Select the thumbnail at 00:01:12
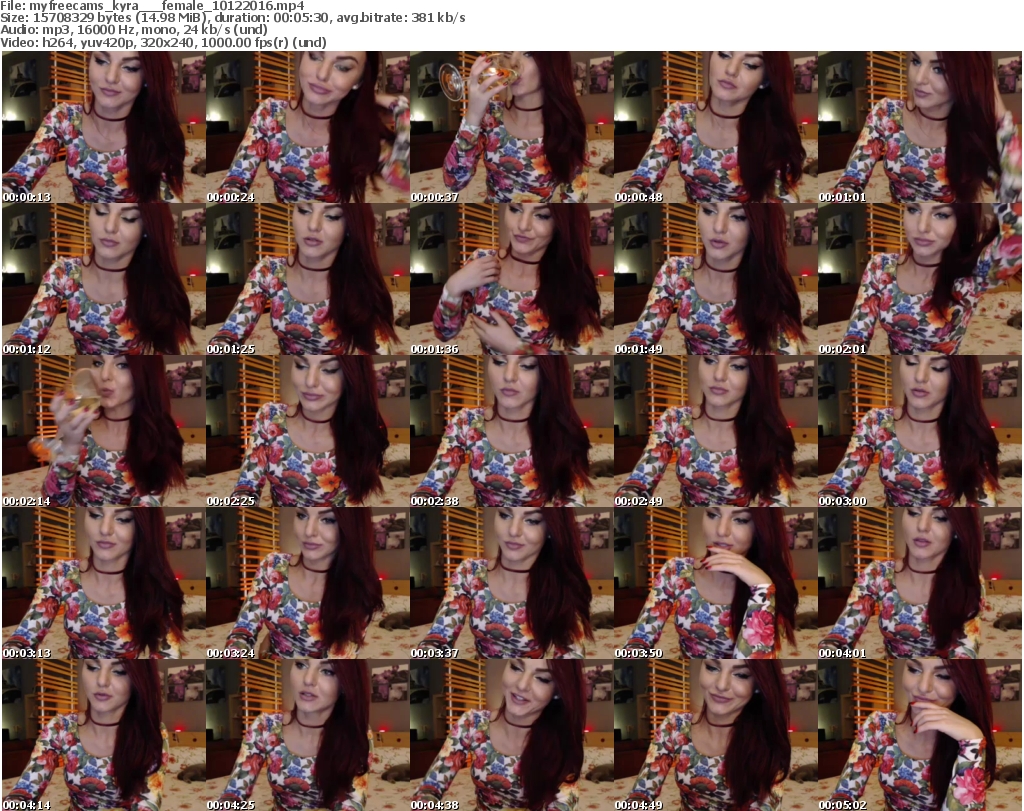Image resolution: width=1024 pixels, height=811 pixels. tap(103, 279)
